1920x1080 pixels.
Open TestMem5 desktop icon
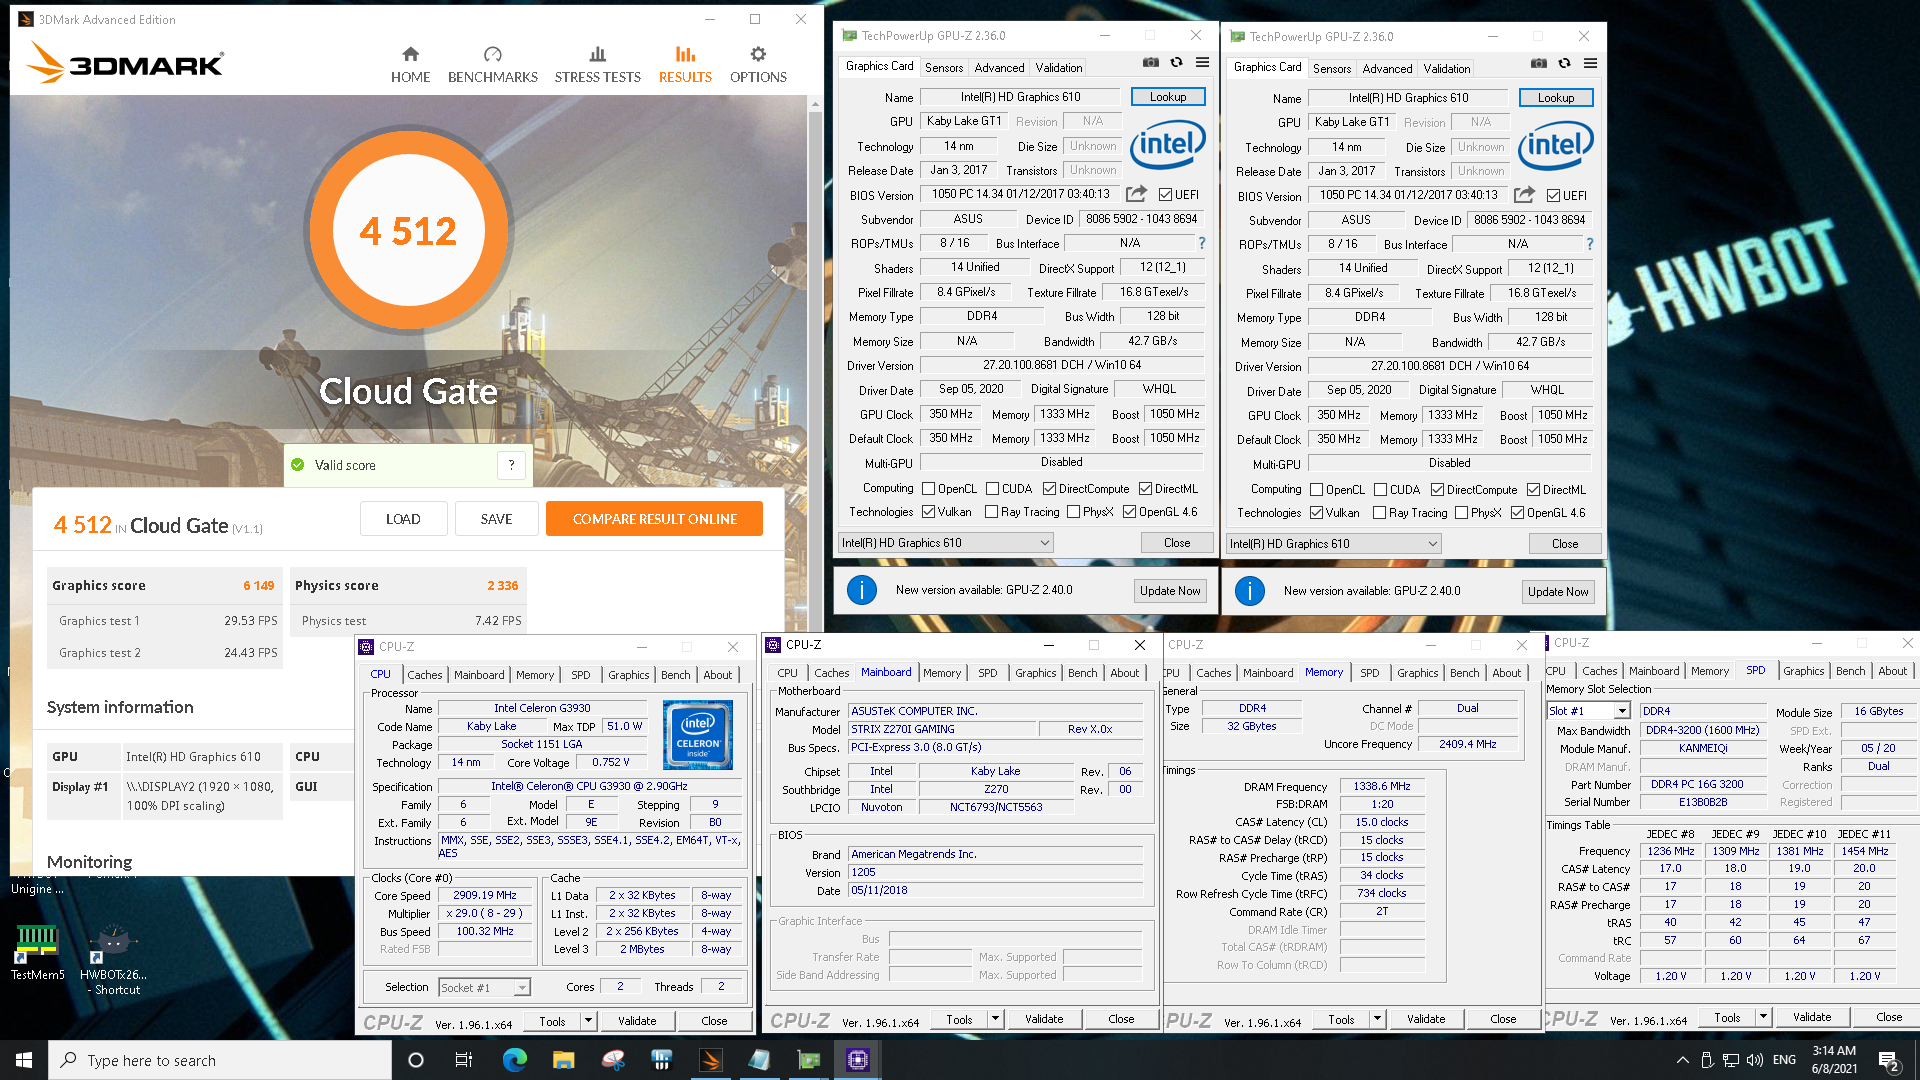coord(37,951)
